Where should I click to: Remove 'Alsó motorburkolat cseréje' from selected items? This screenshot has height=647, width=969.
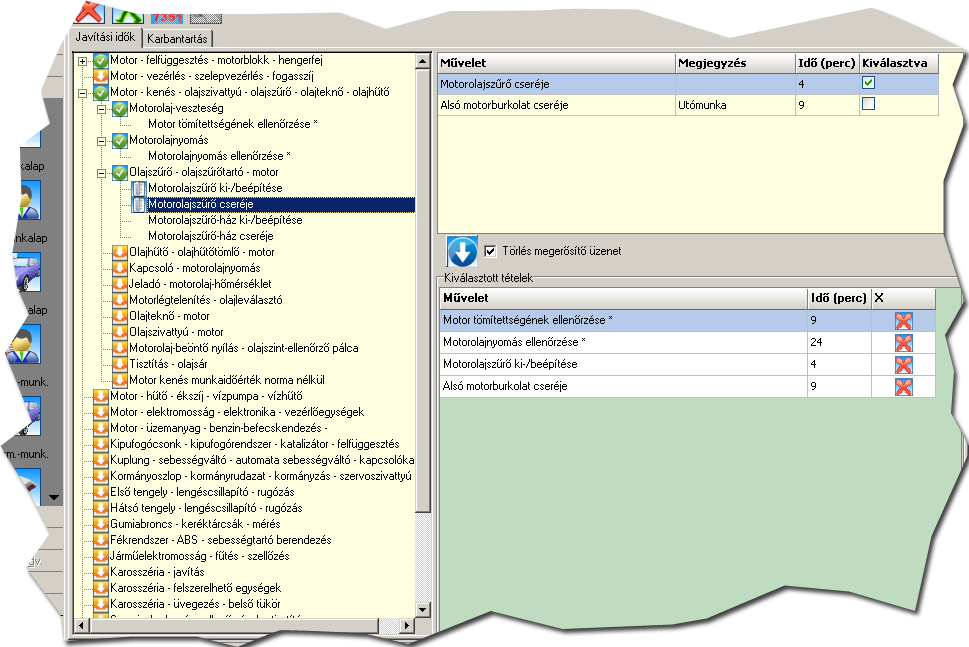pyautogui.click(x=904, y=386)
